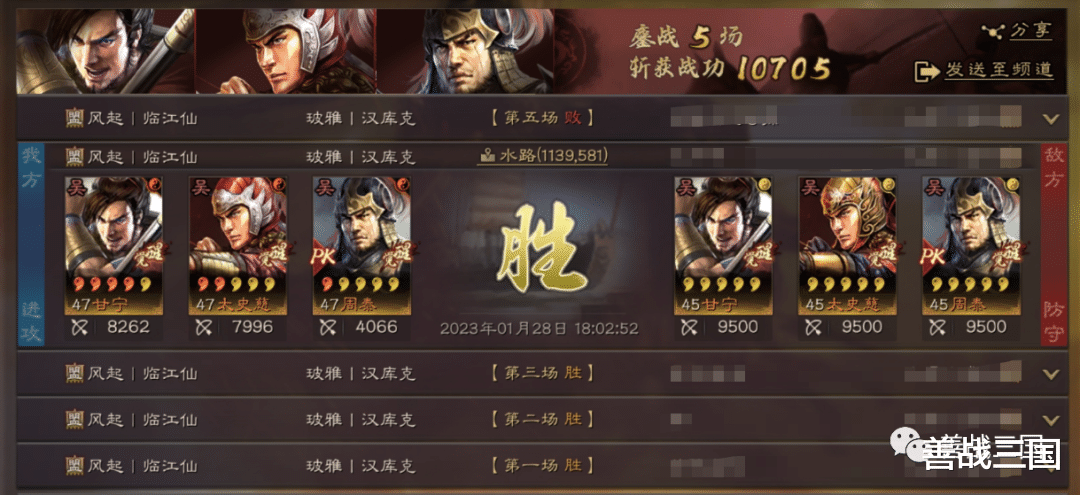Screen dimensions: 1080x495
Task: Click the blue 我方 进攻 side tab
Action: [32, 245]
